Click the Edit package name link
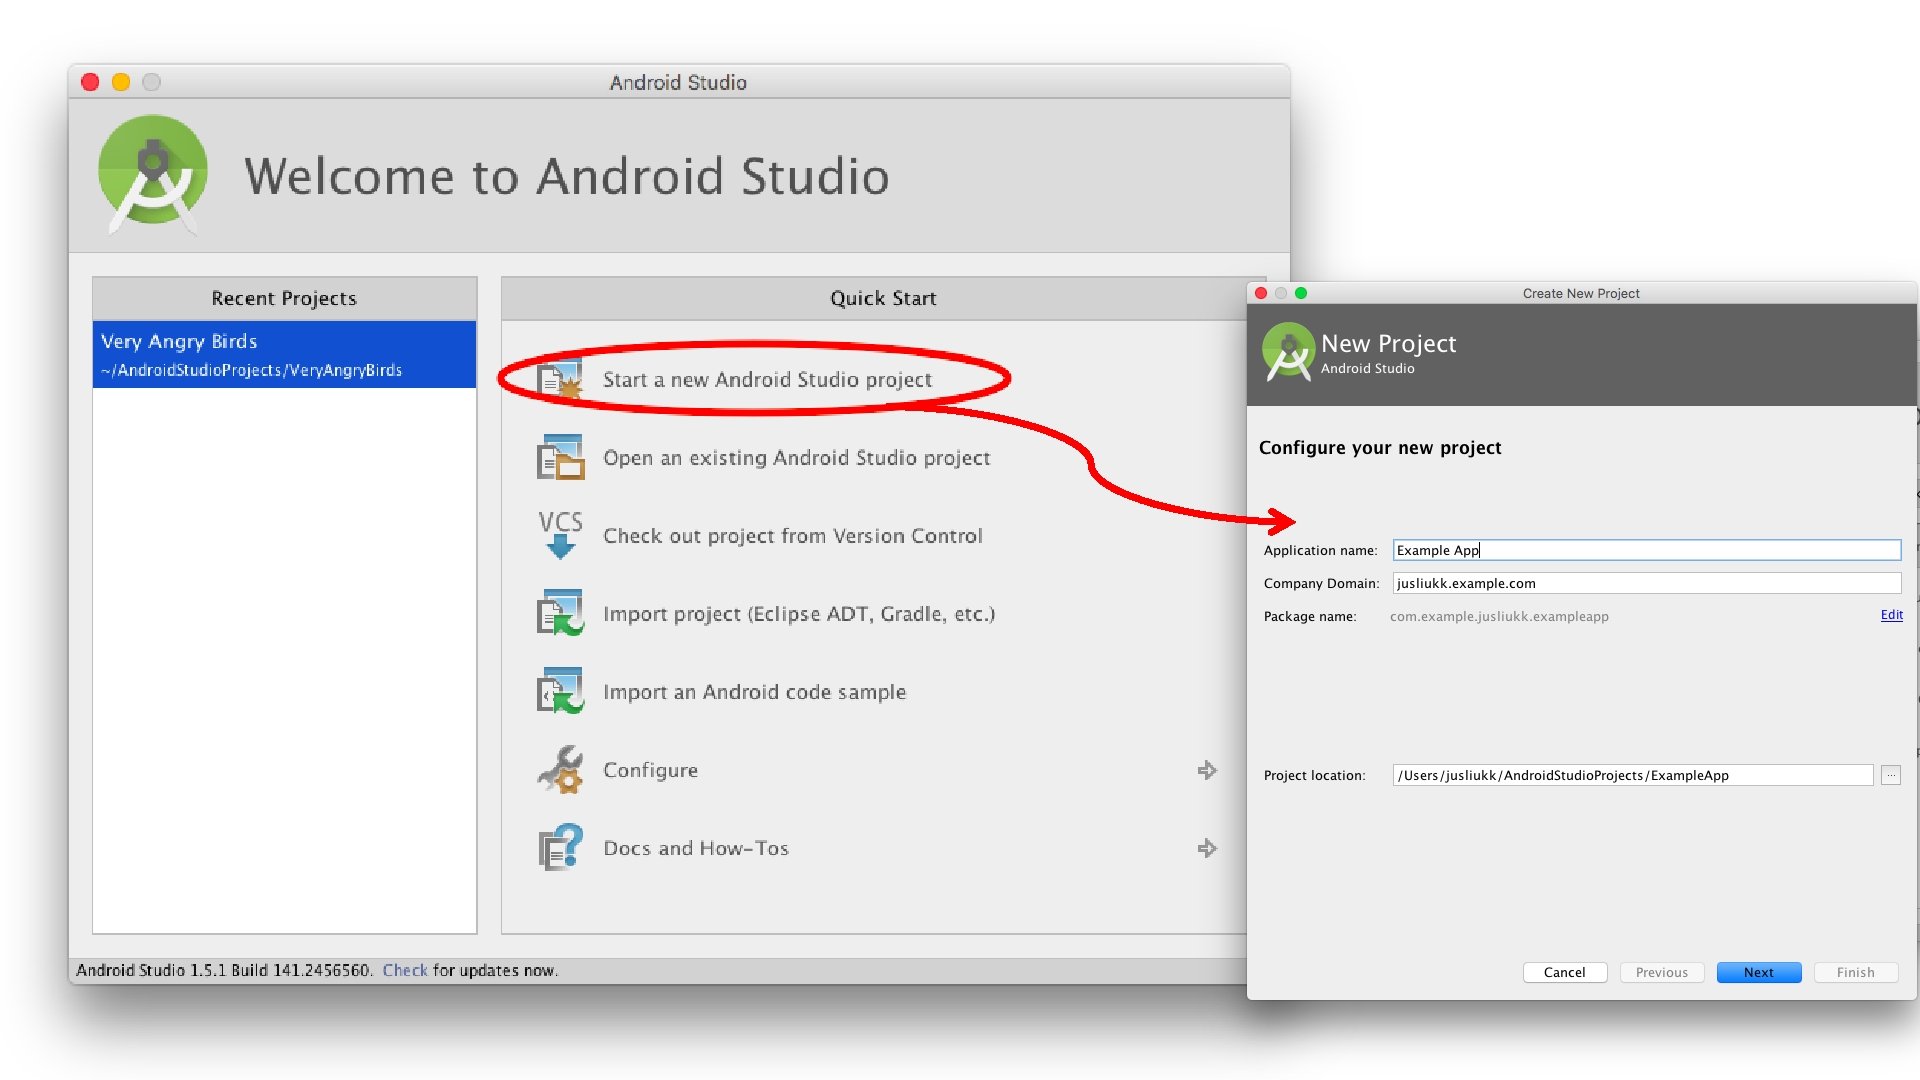 (1891, 615)
